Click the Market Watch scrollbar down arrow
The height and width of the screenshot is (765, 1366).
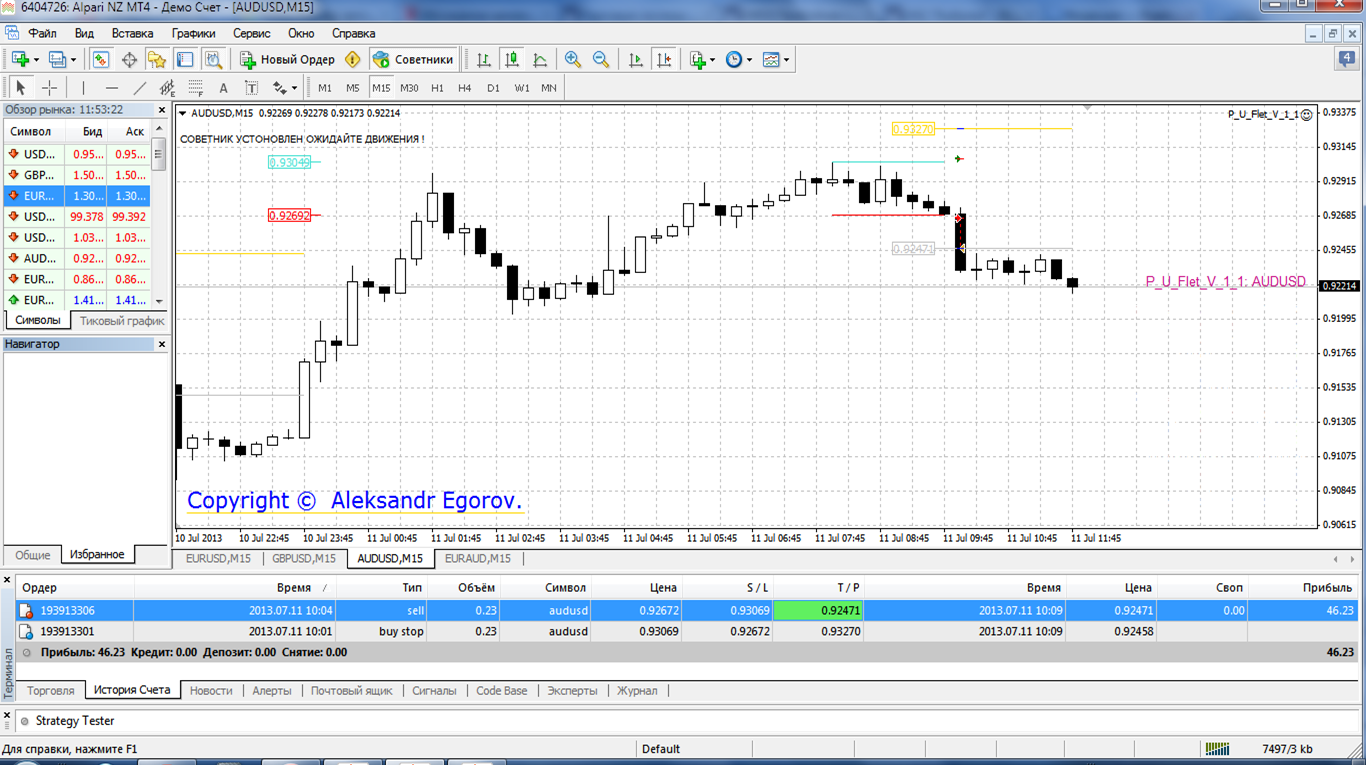158,301
